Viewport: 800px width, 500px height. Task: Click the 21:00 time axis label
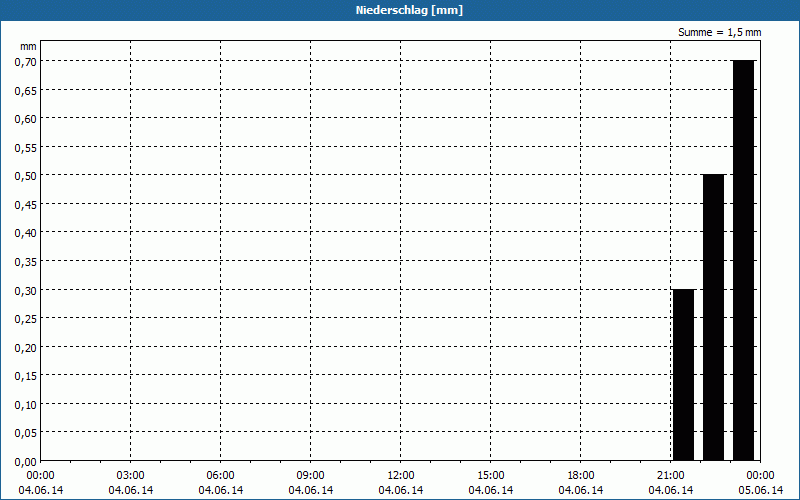click(x=671, y=475)
